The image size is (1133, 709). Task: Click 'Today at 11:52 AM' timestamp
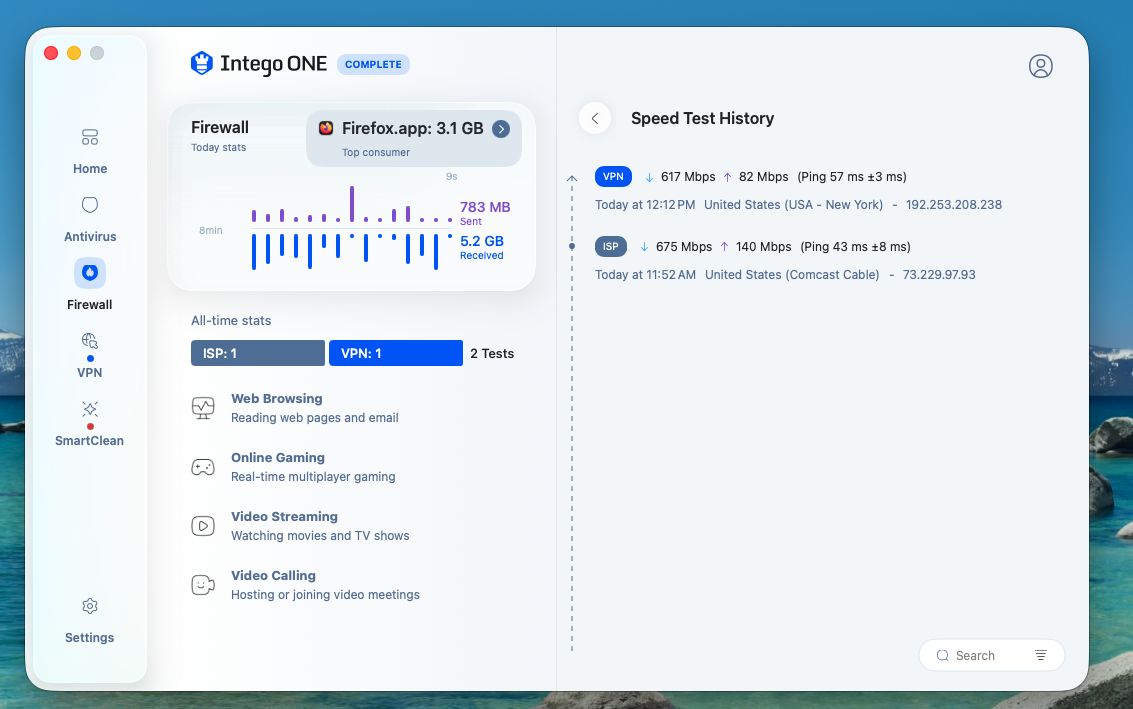(x=645, y=275)
